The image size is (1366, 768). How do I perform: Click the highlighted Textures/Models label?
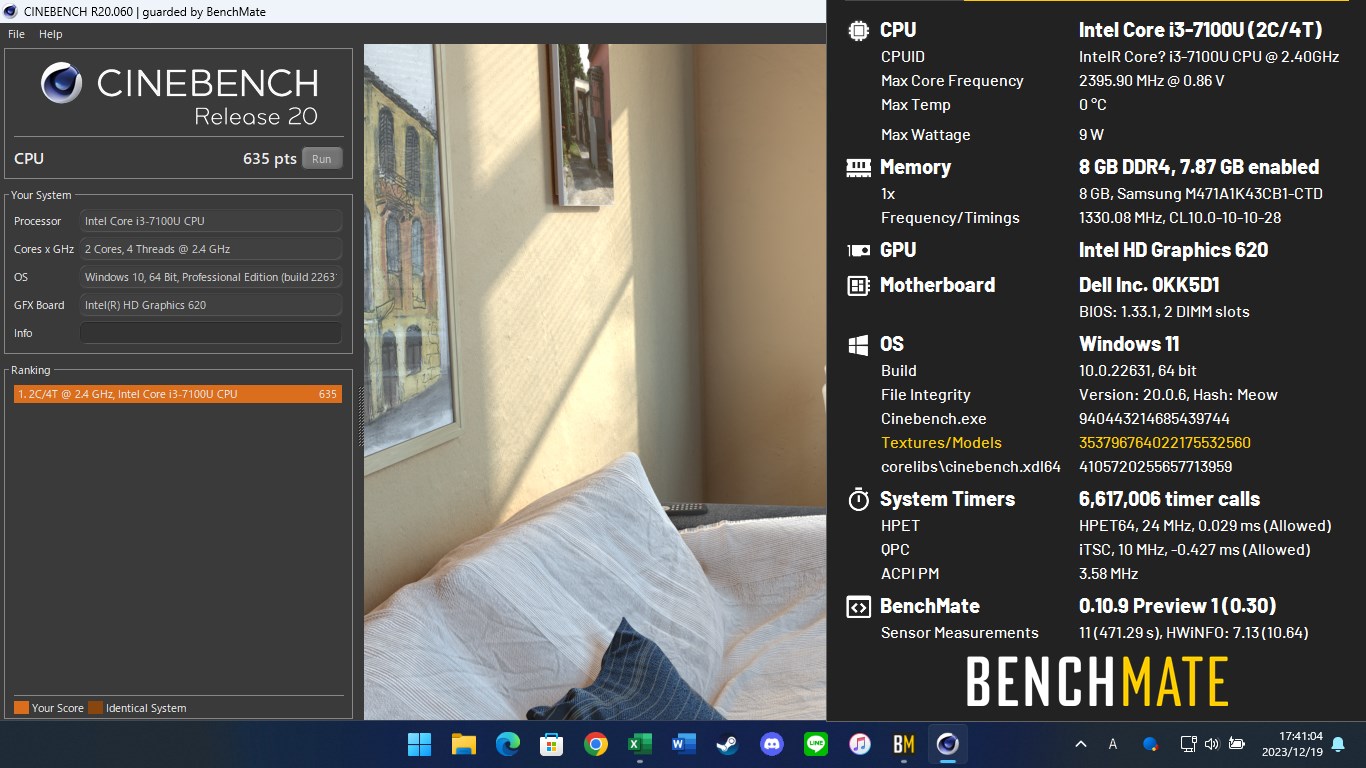coord(941,443)
